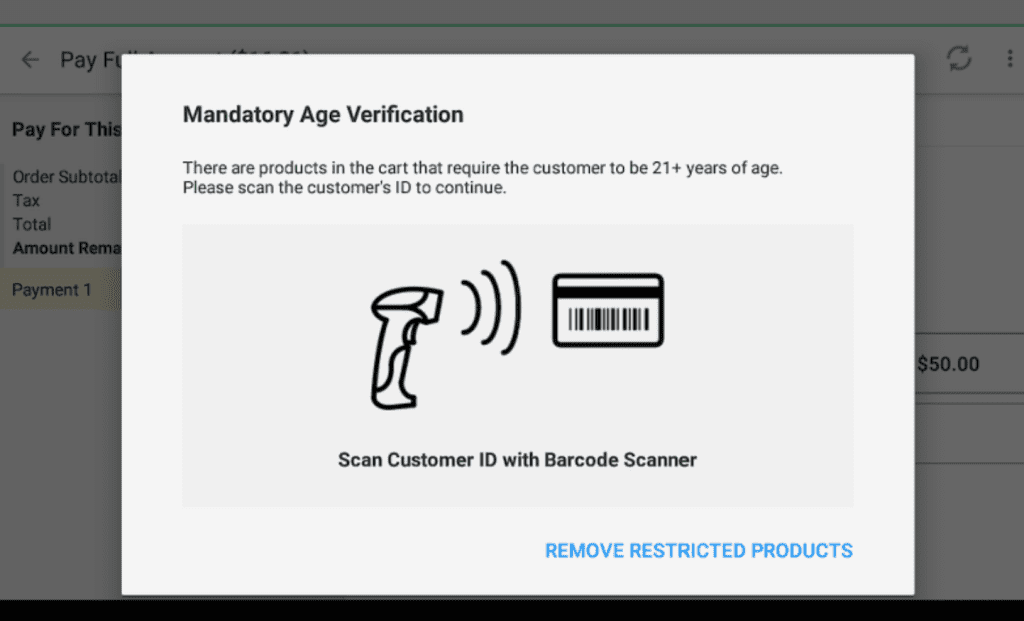Viewport: 1024px width, 621px height.
Task: Click the scanner signal waves icon
Action: (x=491, y=308)
